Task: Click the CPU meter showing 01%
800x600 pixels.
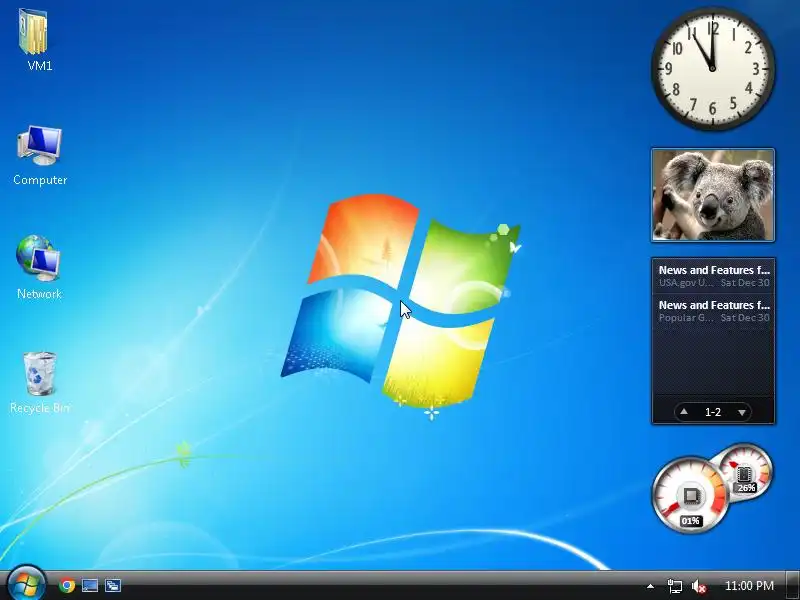Action: (690, 495)
